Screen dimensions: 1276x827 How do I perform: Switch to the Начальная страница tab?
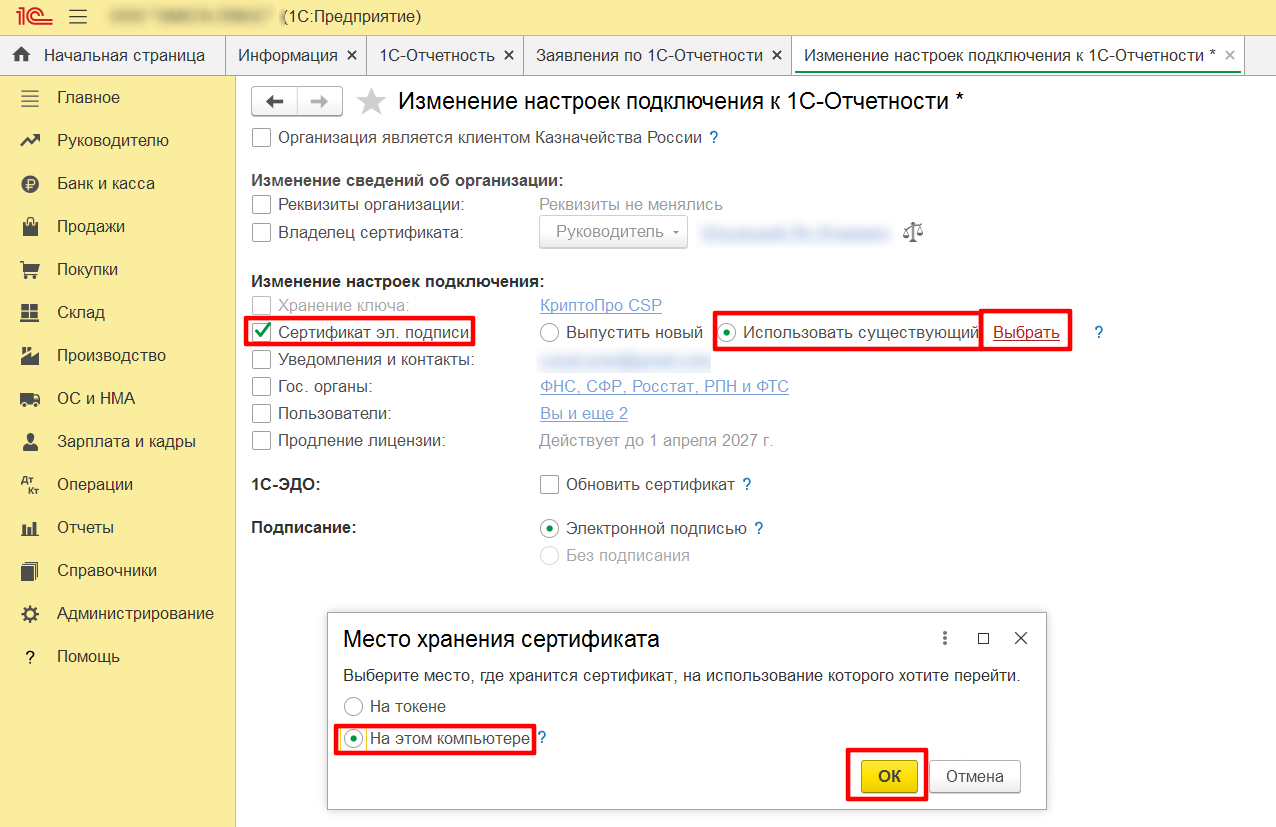coord(112,55)
